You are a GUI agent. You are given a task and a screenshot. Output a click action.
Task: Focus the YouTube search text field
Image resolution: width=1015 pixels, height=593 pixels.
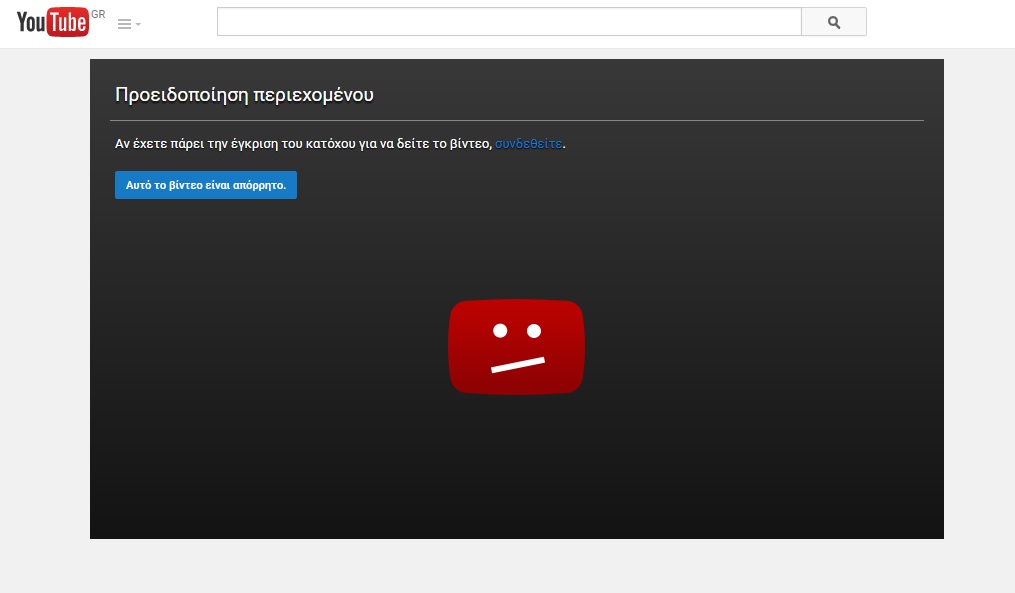508,22
